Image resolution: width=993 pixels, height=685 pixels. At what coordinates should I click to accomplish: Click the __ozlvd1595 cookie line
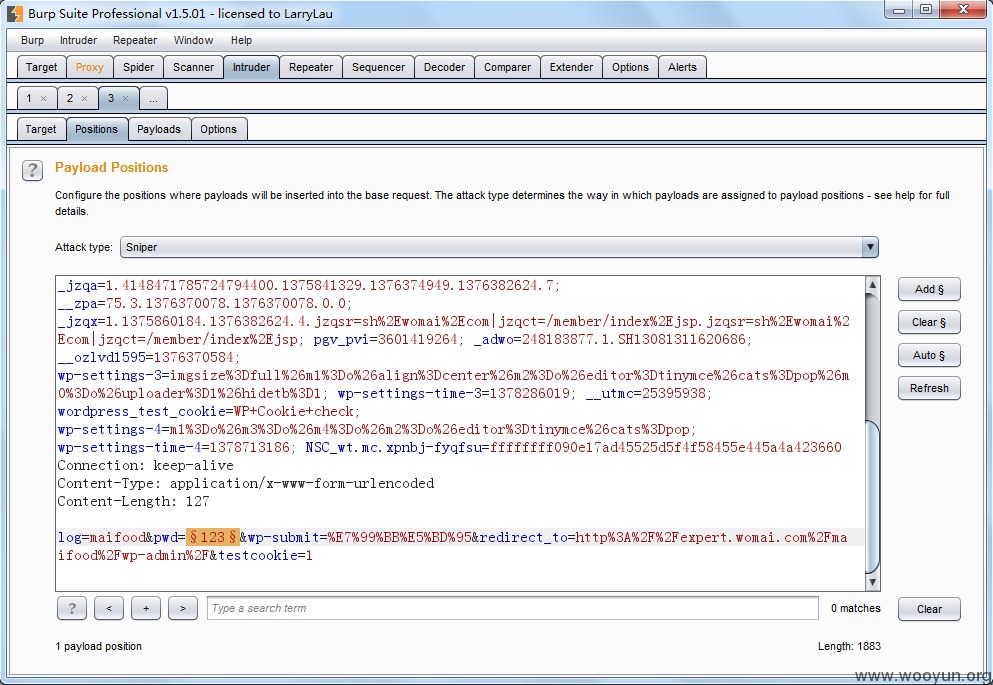148,357
